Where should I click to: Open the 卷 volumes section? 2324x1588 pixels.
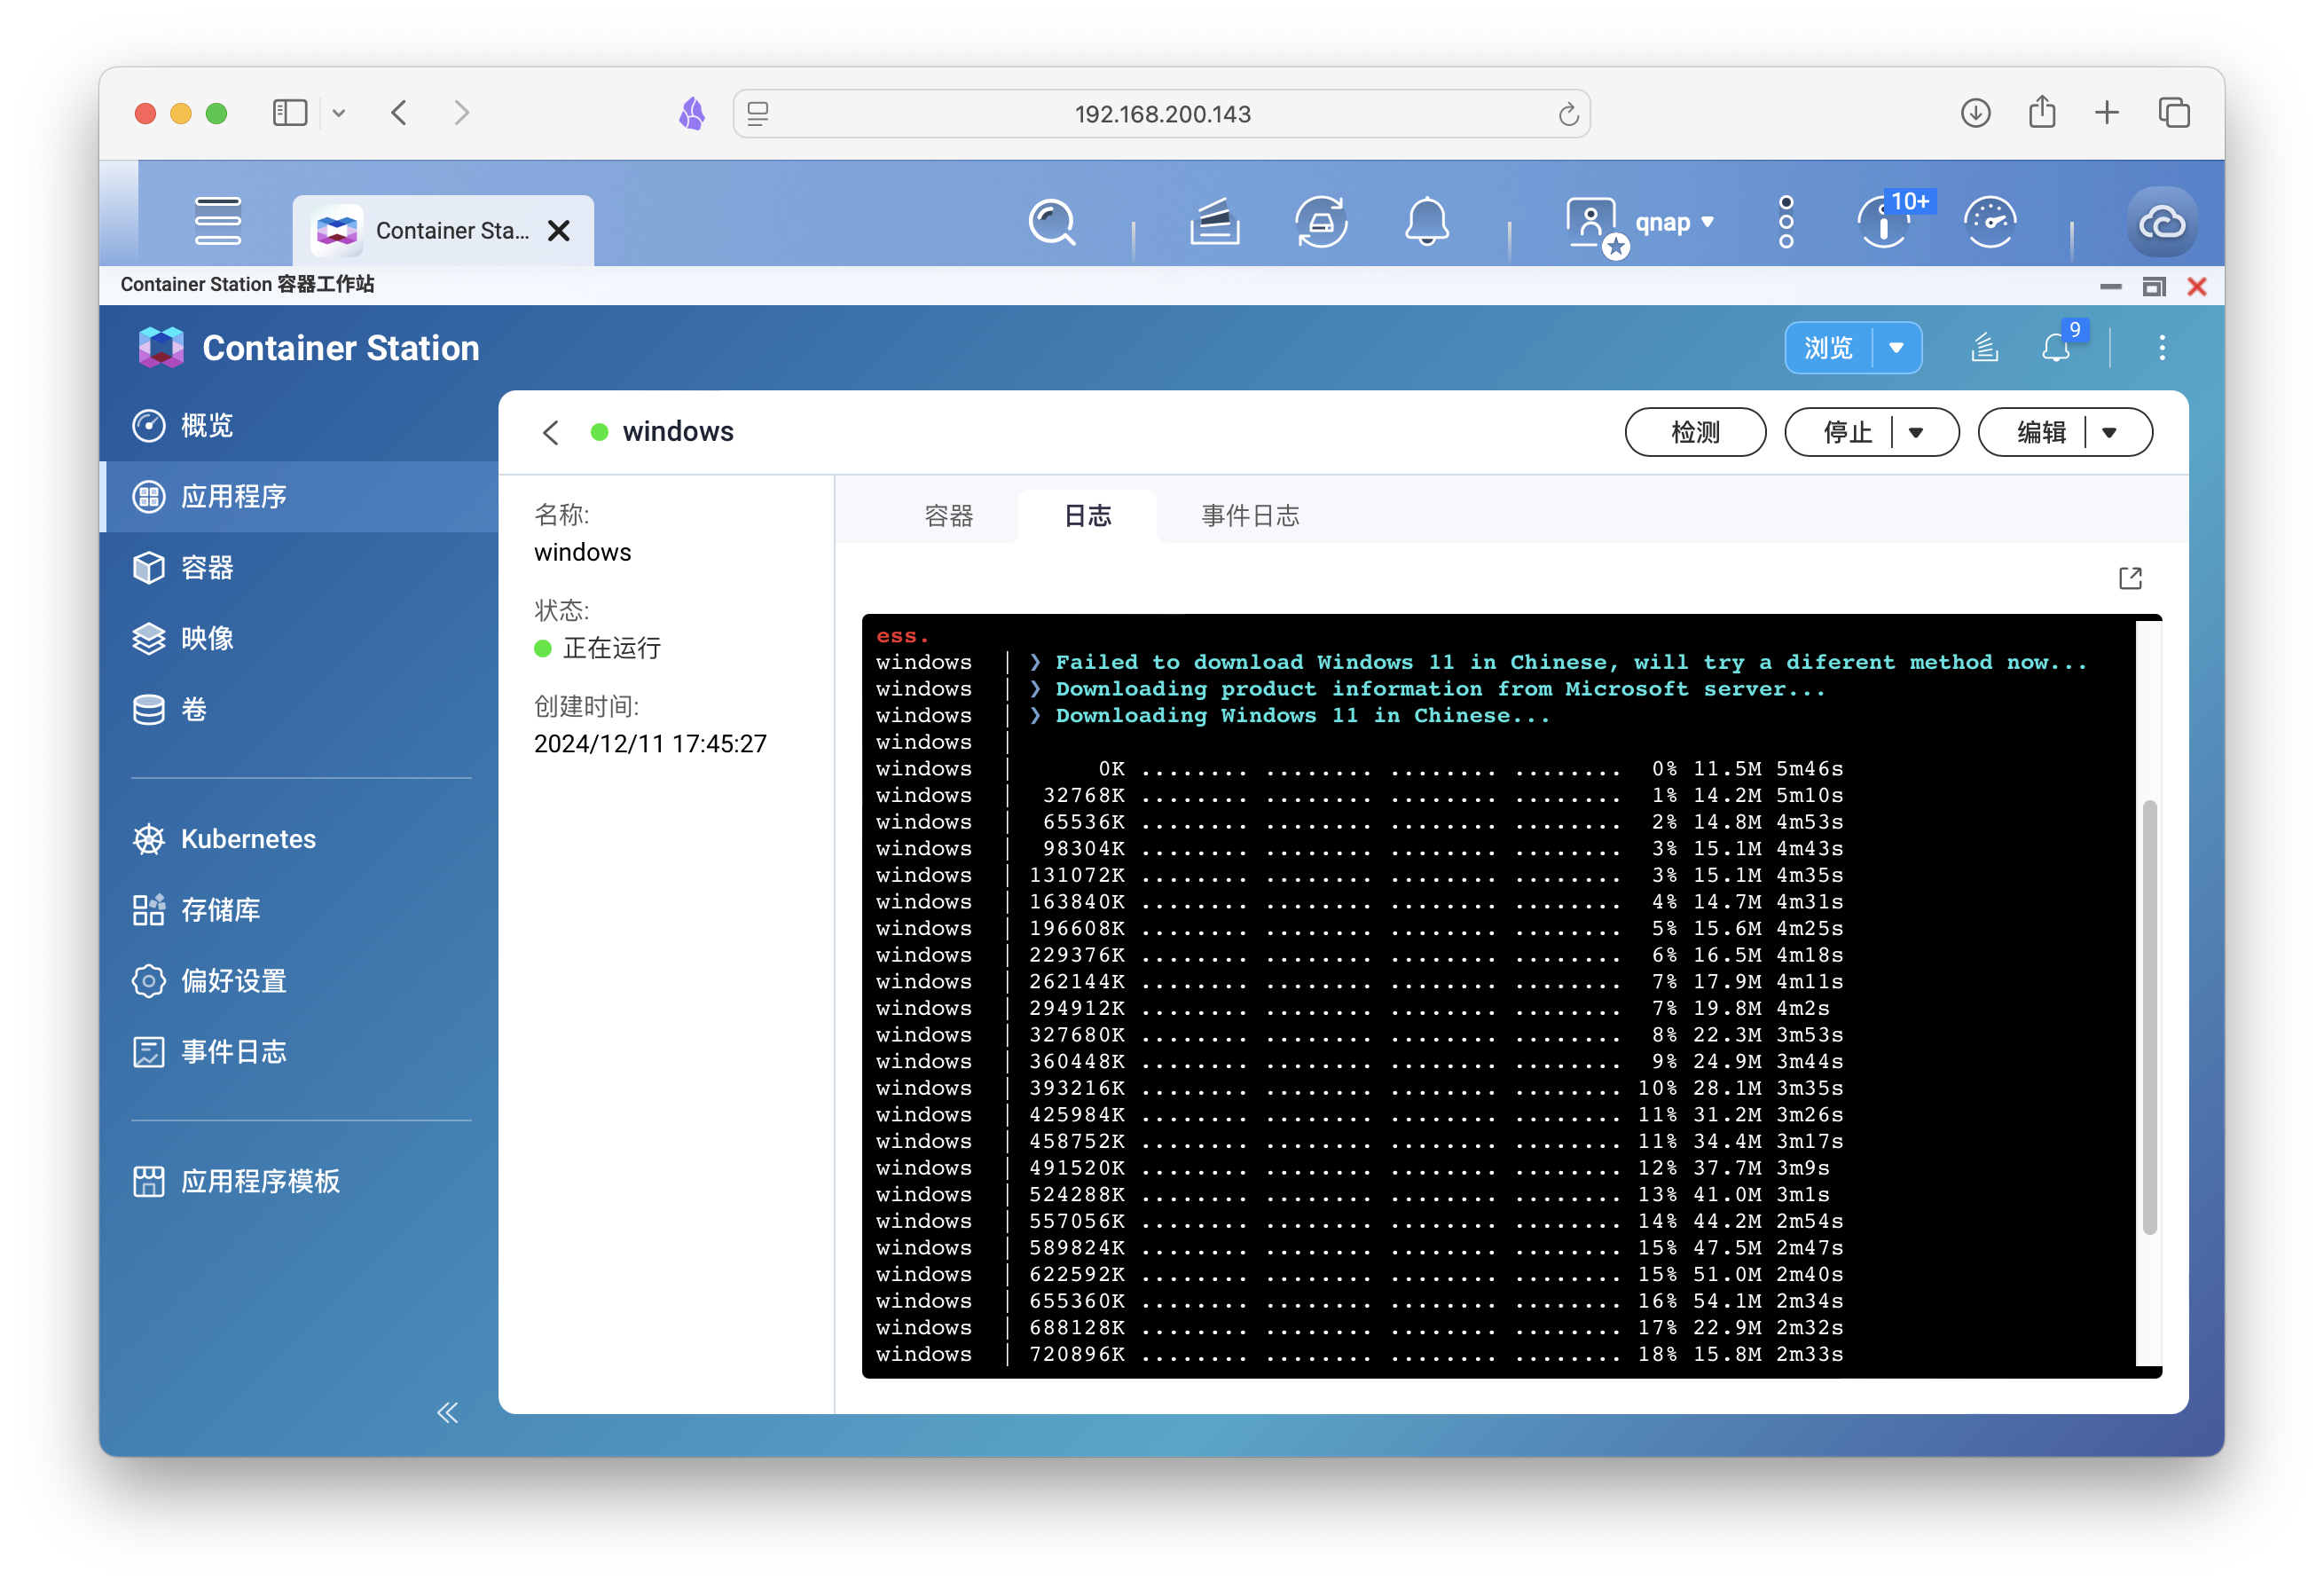(193, 709)
